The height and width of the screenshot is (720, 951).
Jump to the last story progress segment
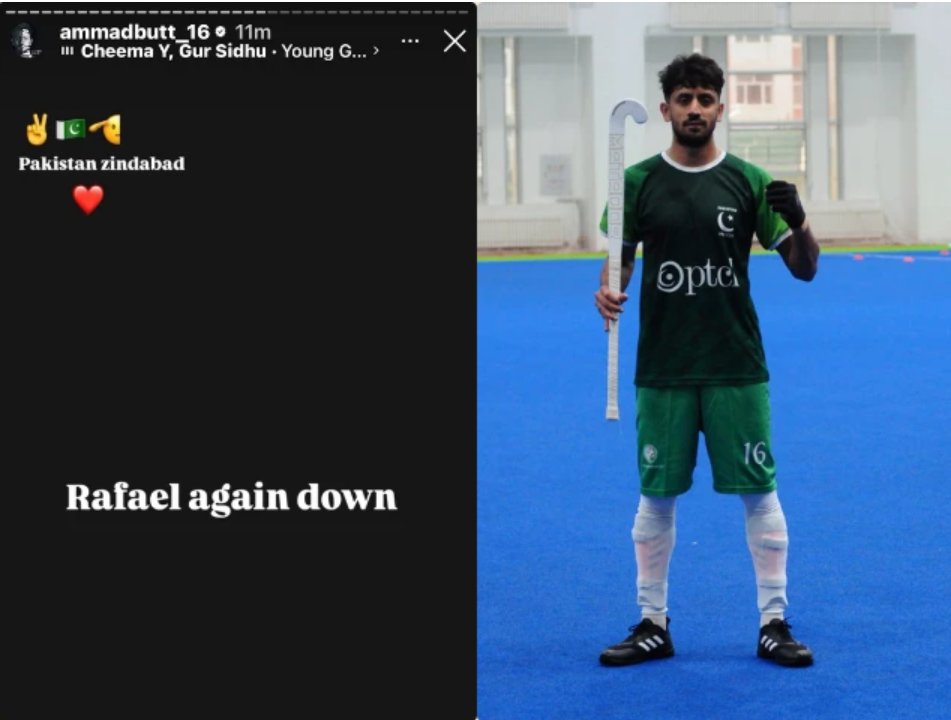[463, 12]
